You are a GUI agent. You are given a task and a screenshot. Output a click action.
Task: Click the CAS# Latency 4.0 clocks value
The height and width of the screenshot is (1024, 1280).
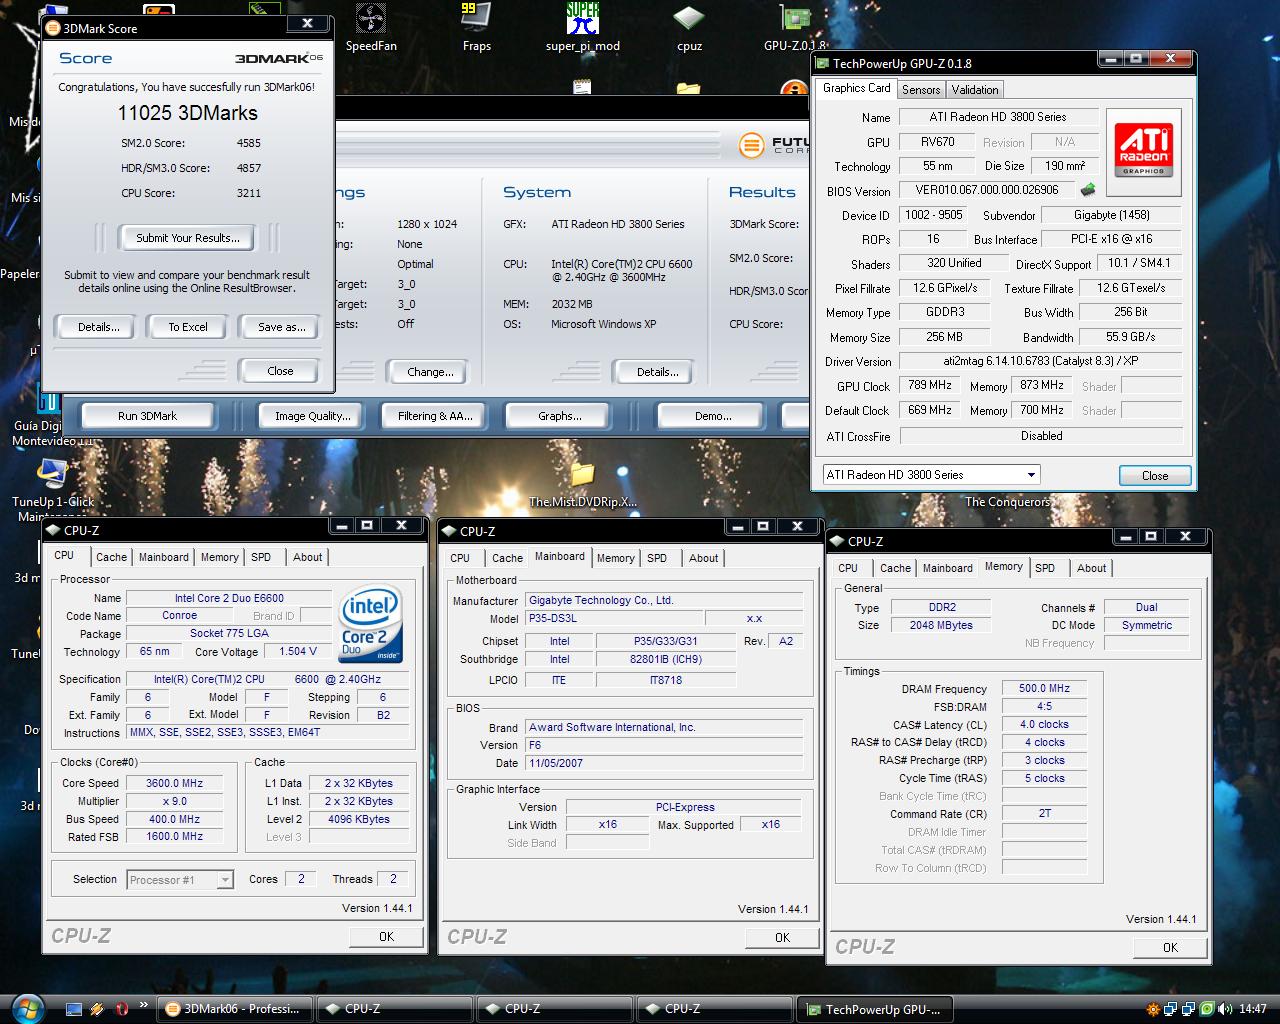tap(1044, 725)
